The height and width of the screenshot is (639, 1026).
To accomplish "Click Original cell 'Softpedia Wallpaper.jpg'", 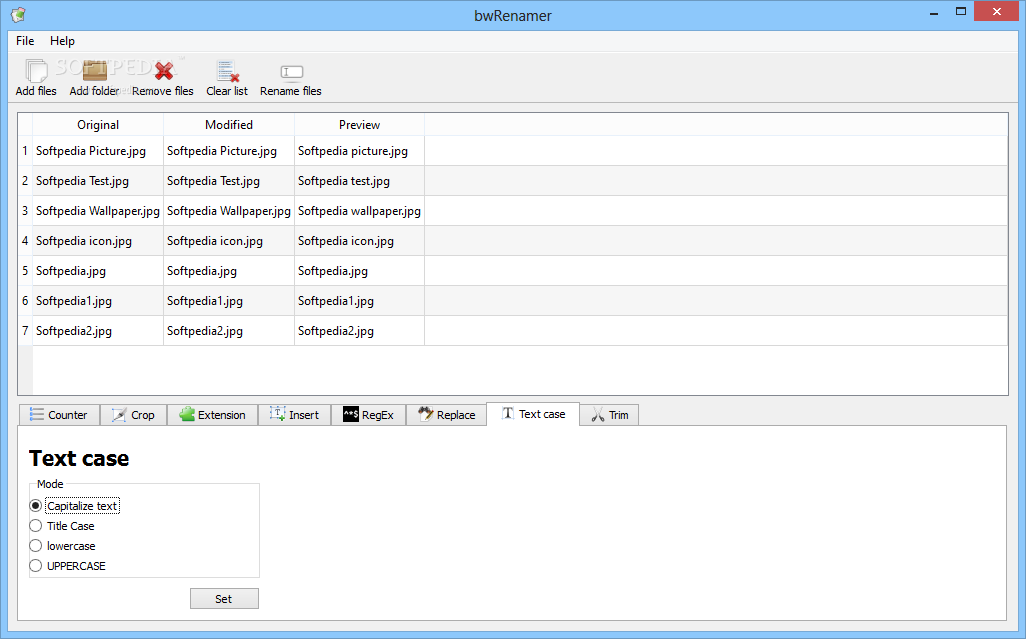I will [98, 211].
